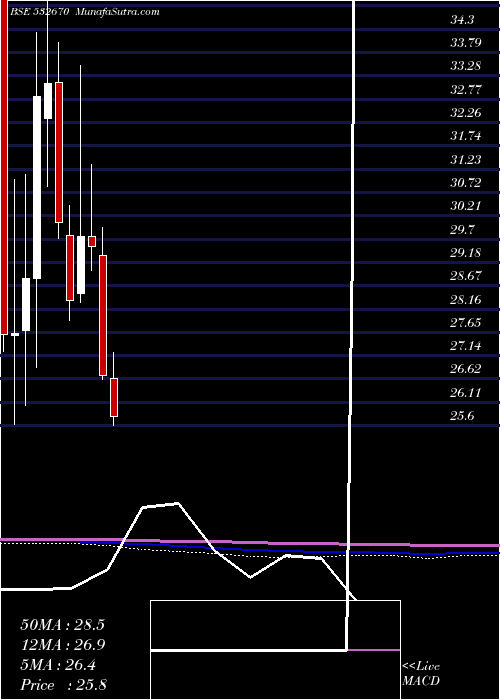Click the 26.11 price axis label
This screenshot has height=700, width=500.
point(466,392)
